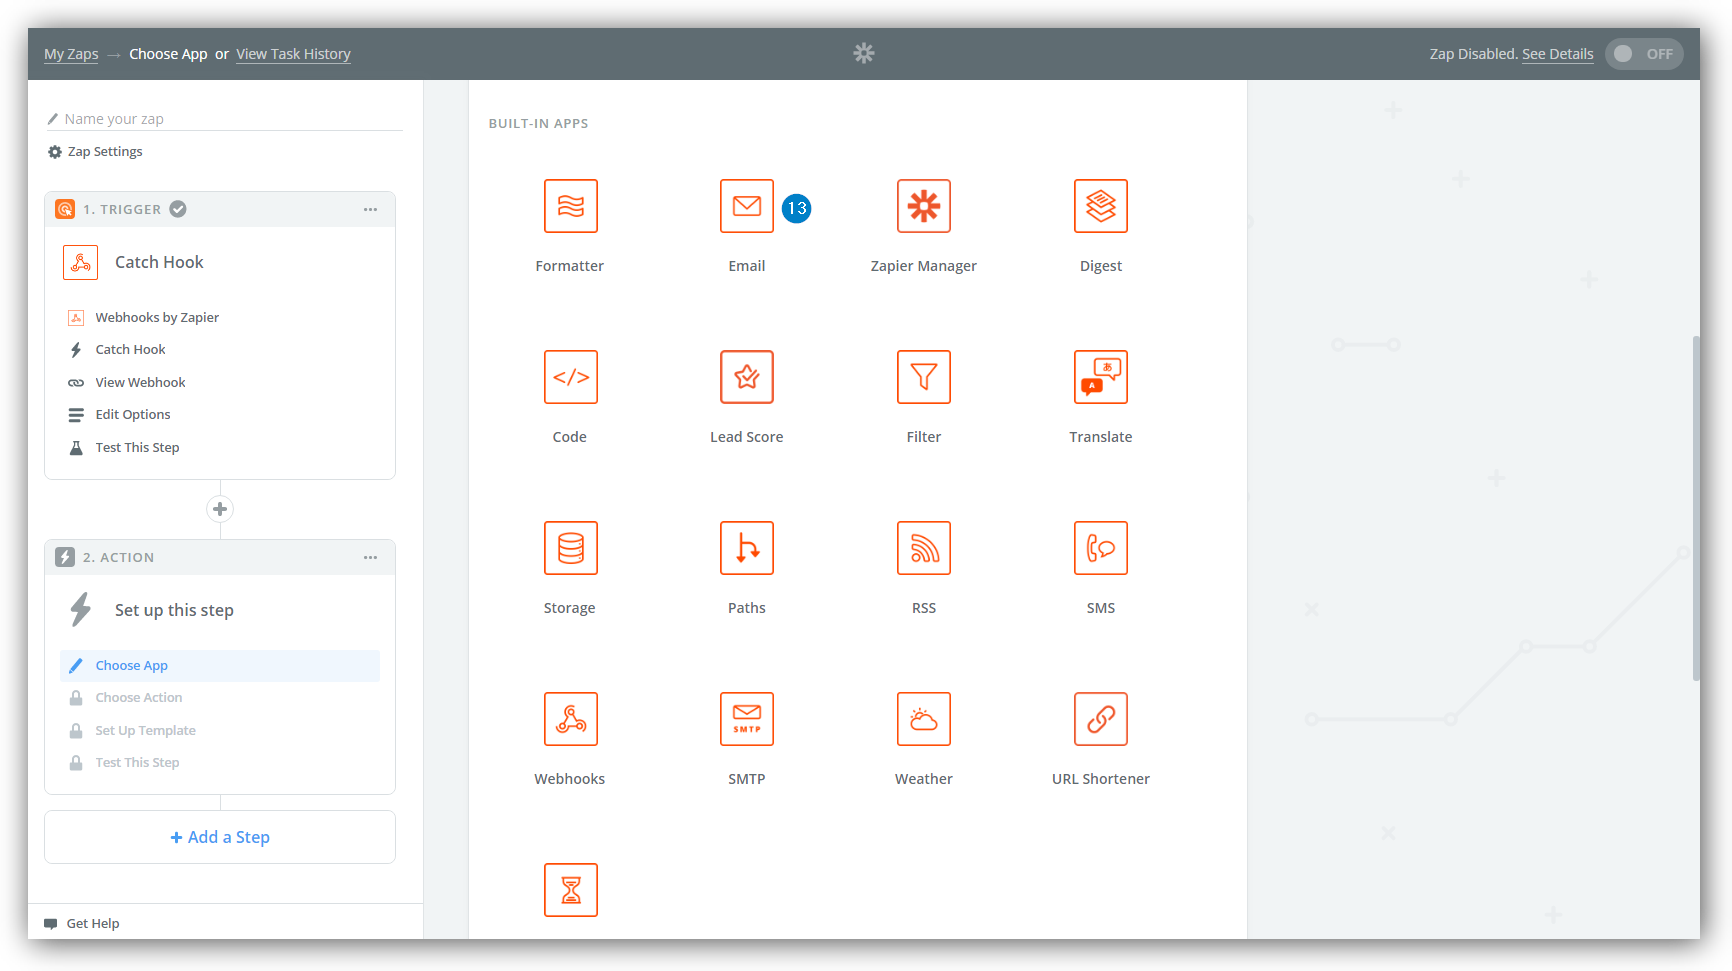Choose the URL Shortener app icon

[x=1101, y=719]
